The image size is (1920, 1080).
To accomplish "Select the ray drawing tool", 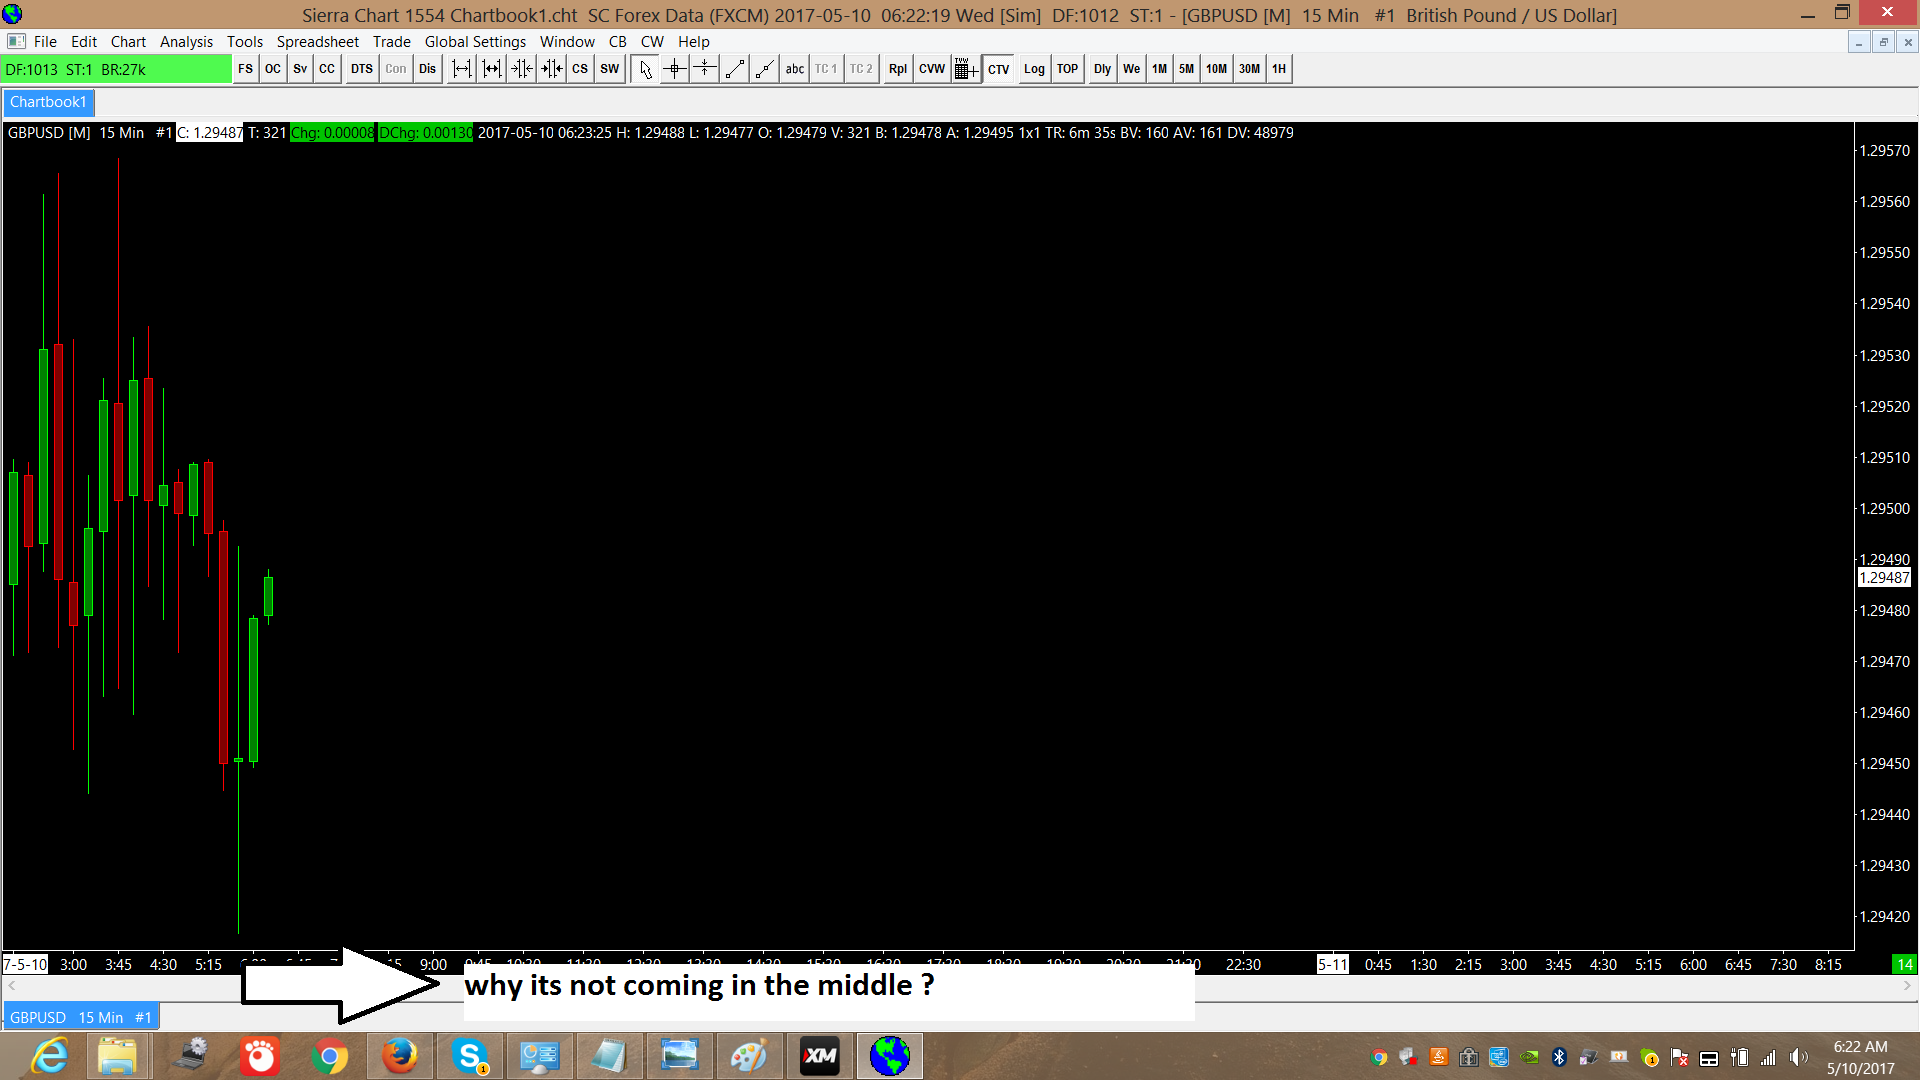I will pos(765,69).
